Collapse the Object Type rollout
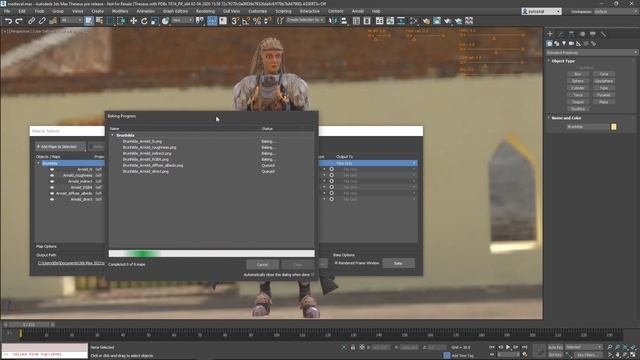640x360 pixels. click(x=549, y=61)
